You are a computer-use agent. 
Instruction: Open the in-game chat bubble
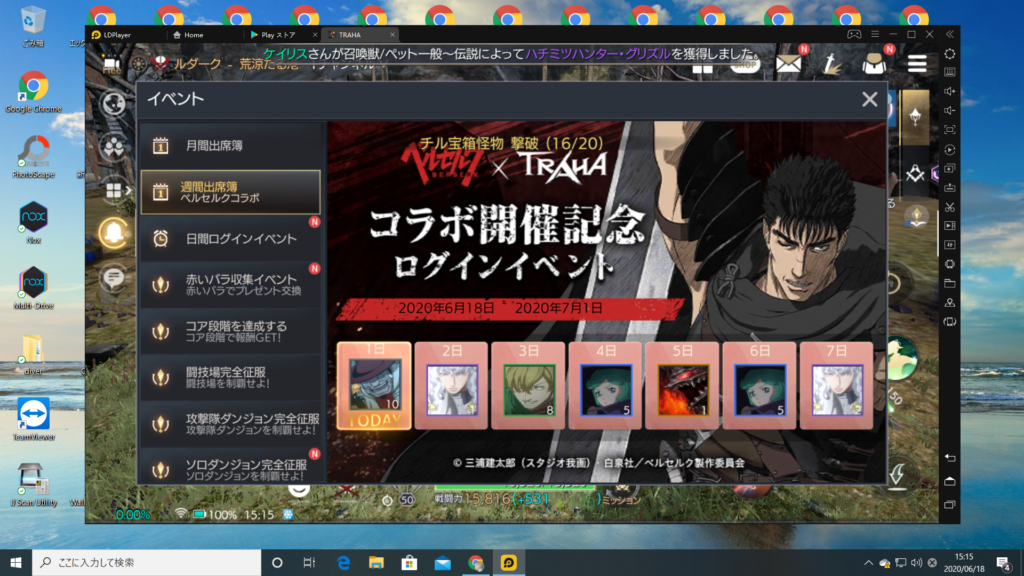click(x=114, y=278)
